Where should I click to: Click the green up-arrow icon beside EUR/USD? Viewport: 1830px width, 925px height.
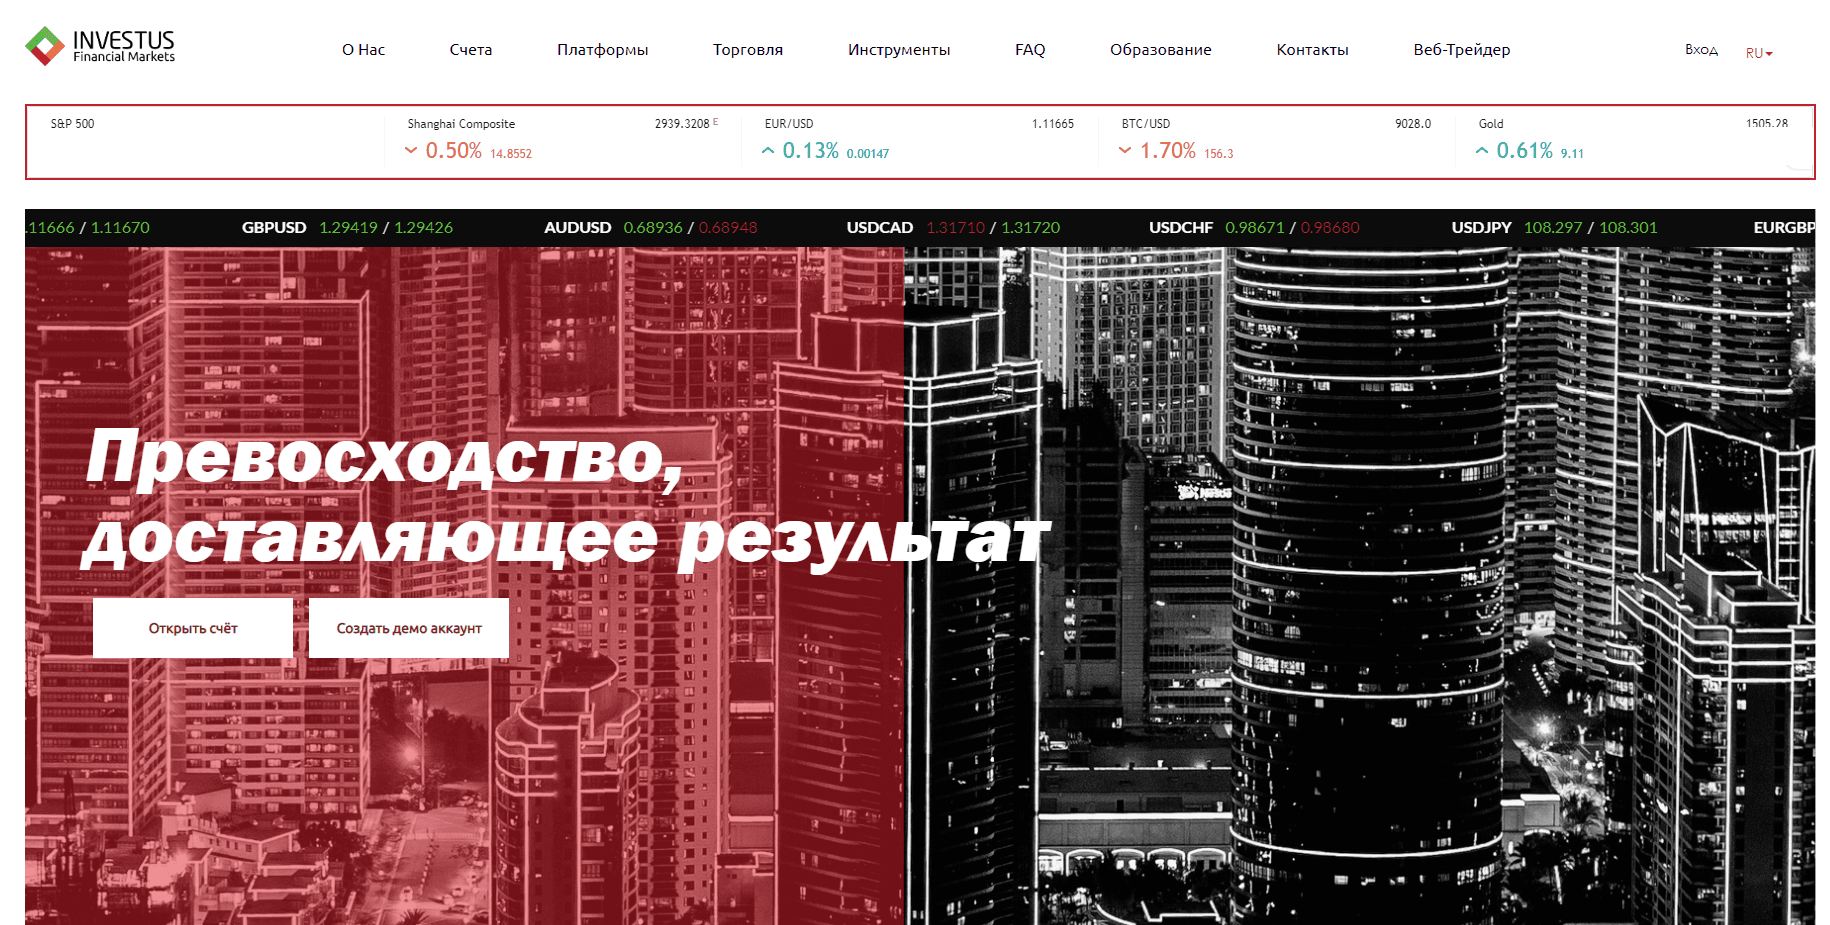767,149
